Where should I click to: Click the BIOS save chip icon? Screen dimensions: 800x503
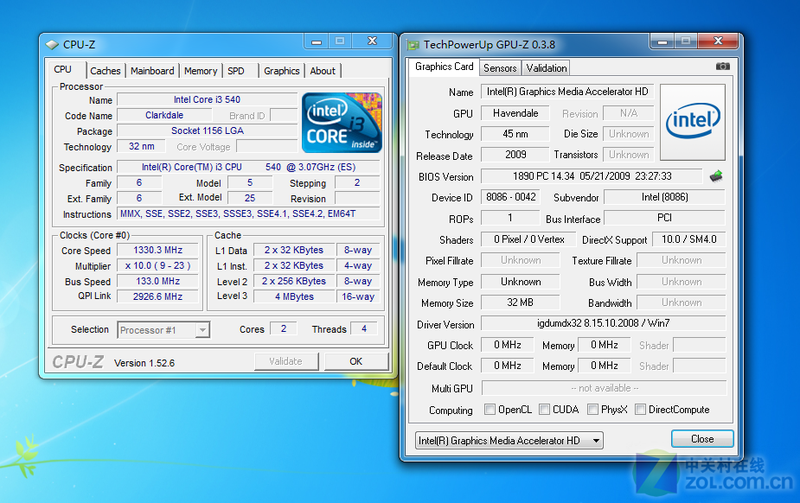tap(716, 177)
